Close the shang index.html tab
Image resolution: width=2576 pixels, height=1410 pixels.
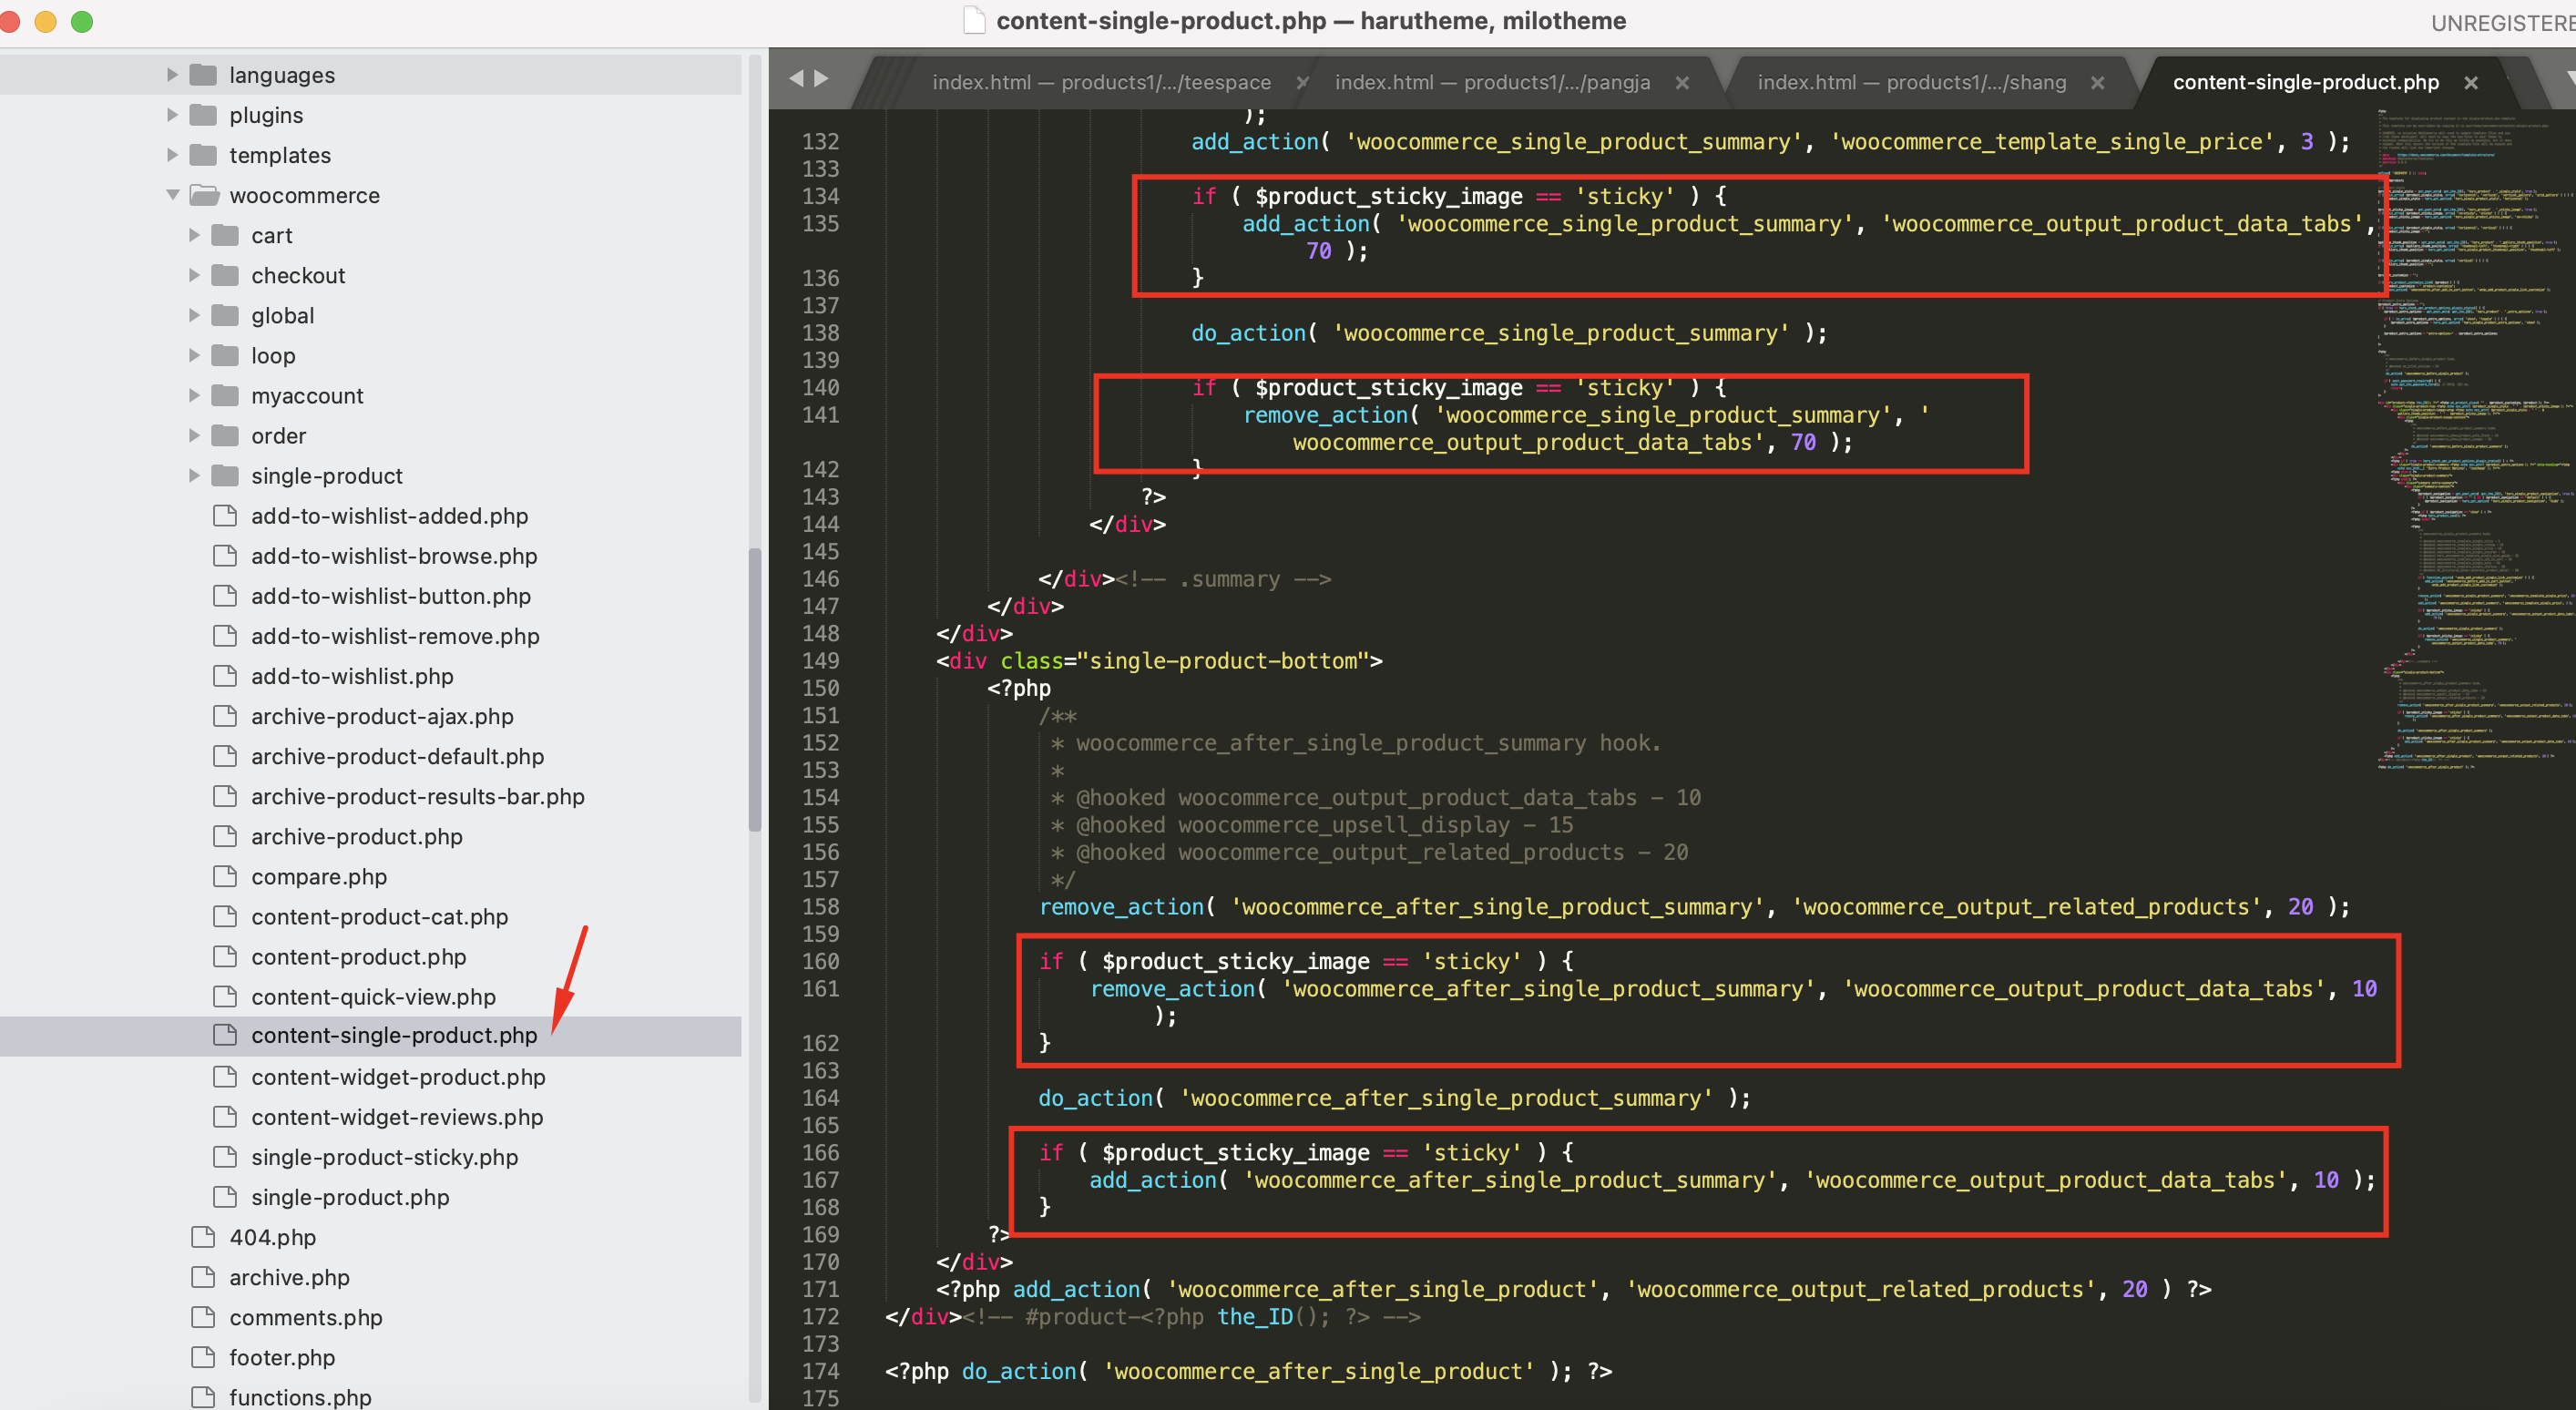click(x=2098, y=83)
